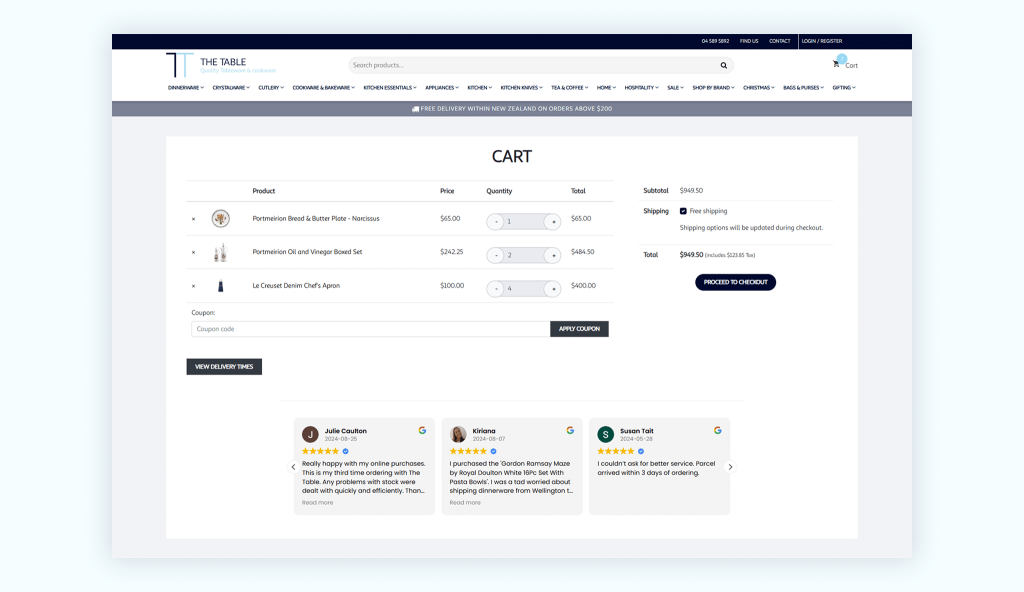Open the shopping cart icon

[836, 63]
